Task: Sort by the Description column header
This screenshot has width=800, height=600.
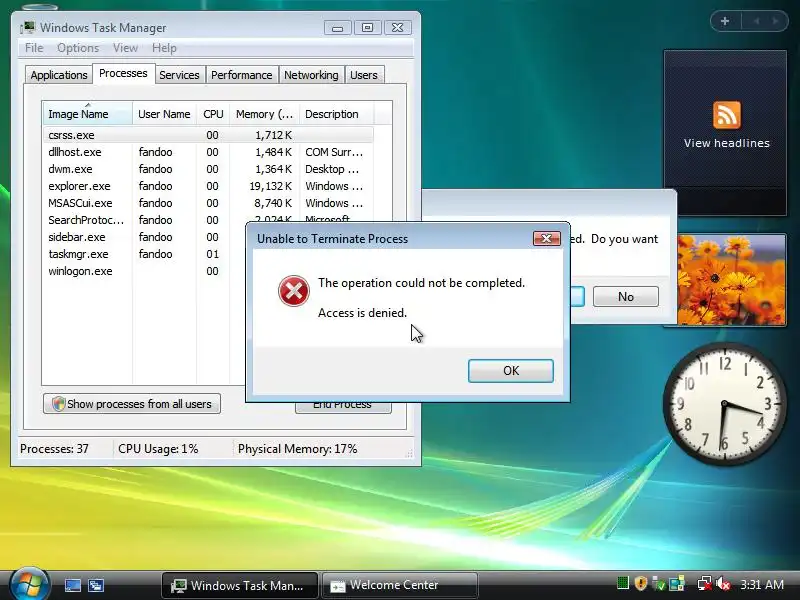Action: tap(336, 114)
